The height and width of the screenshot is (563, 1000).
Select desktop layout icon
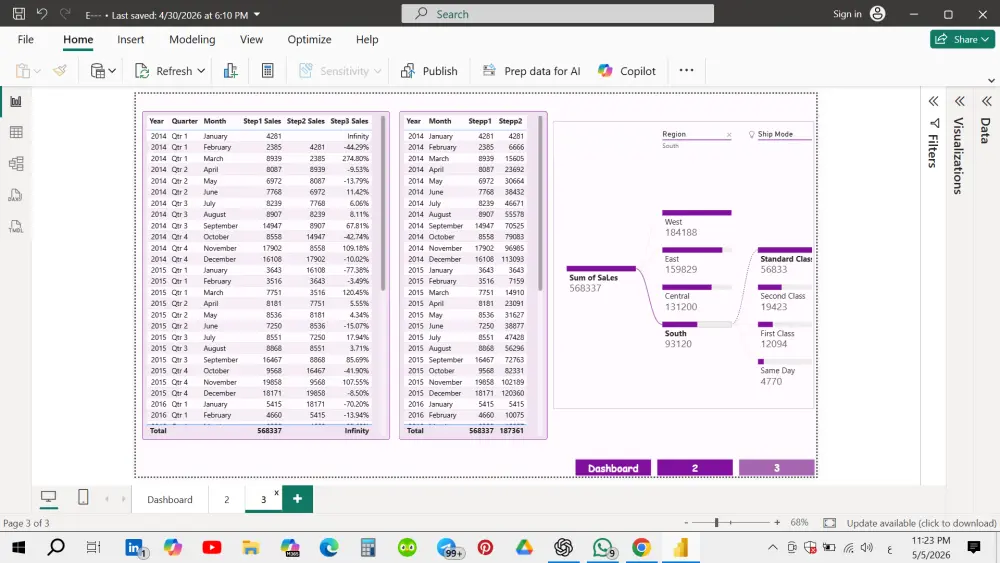click(x=48, y=497)
